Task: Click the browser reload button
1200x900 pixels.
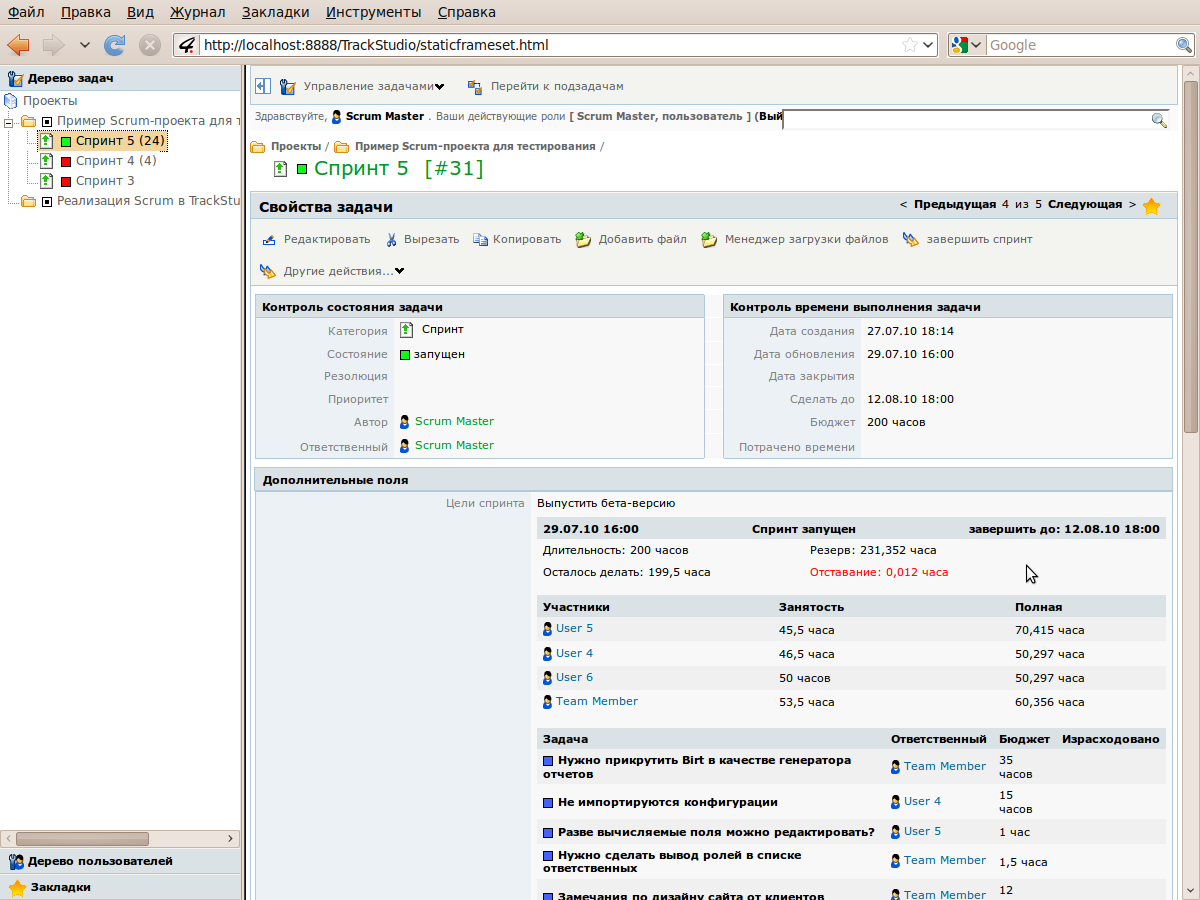Action: point(115,45)
